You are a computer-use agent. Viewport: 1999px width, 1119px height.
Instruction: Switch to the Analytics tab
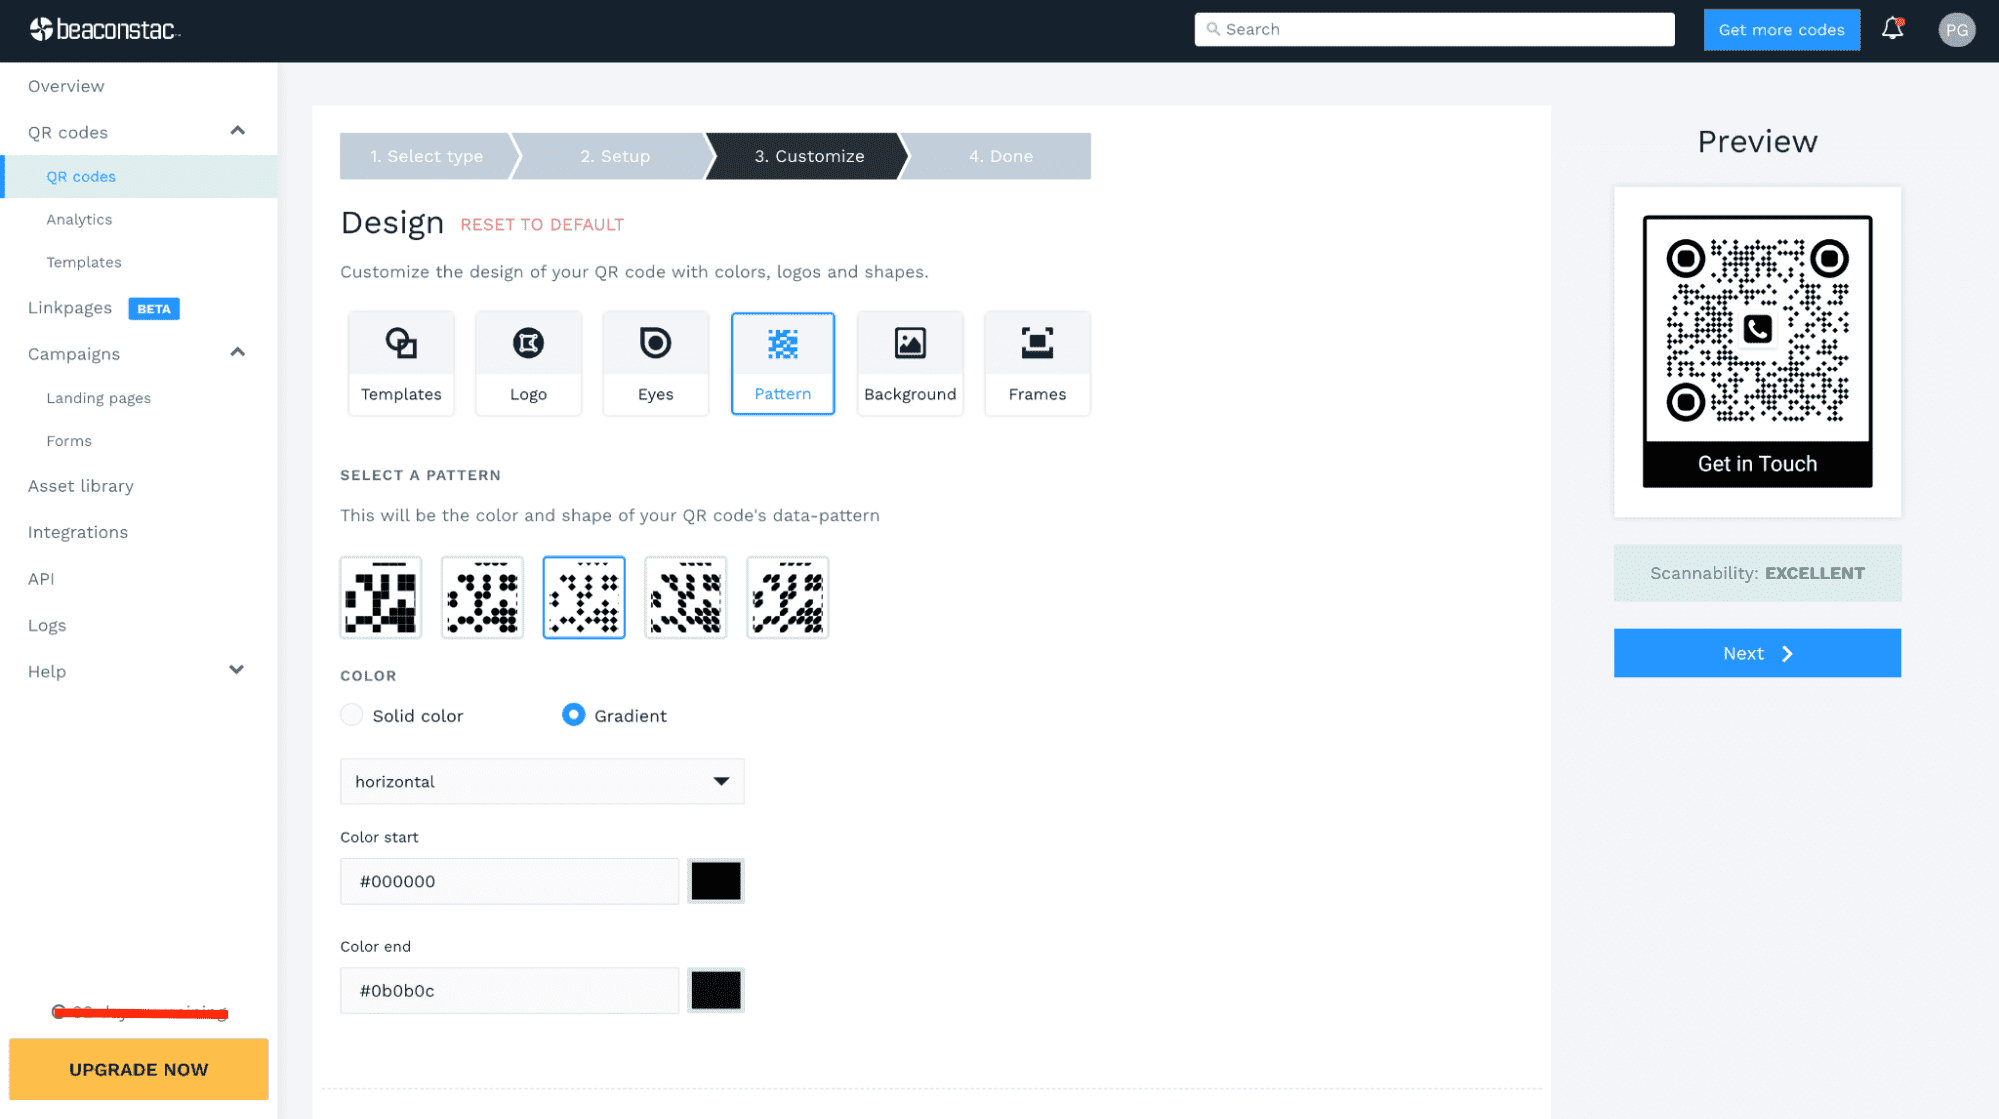click(78, 218)
